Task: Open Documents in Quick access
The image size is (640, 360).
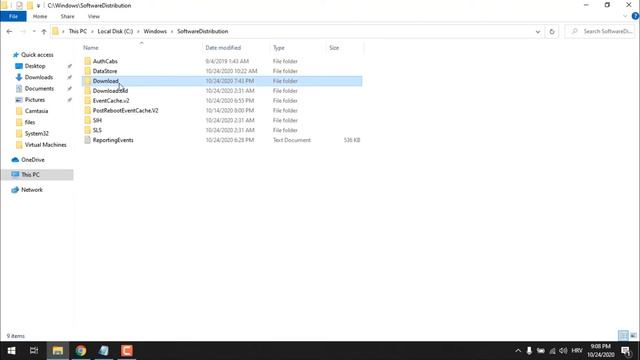Action: (x=39, y=89)
